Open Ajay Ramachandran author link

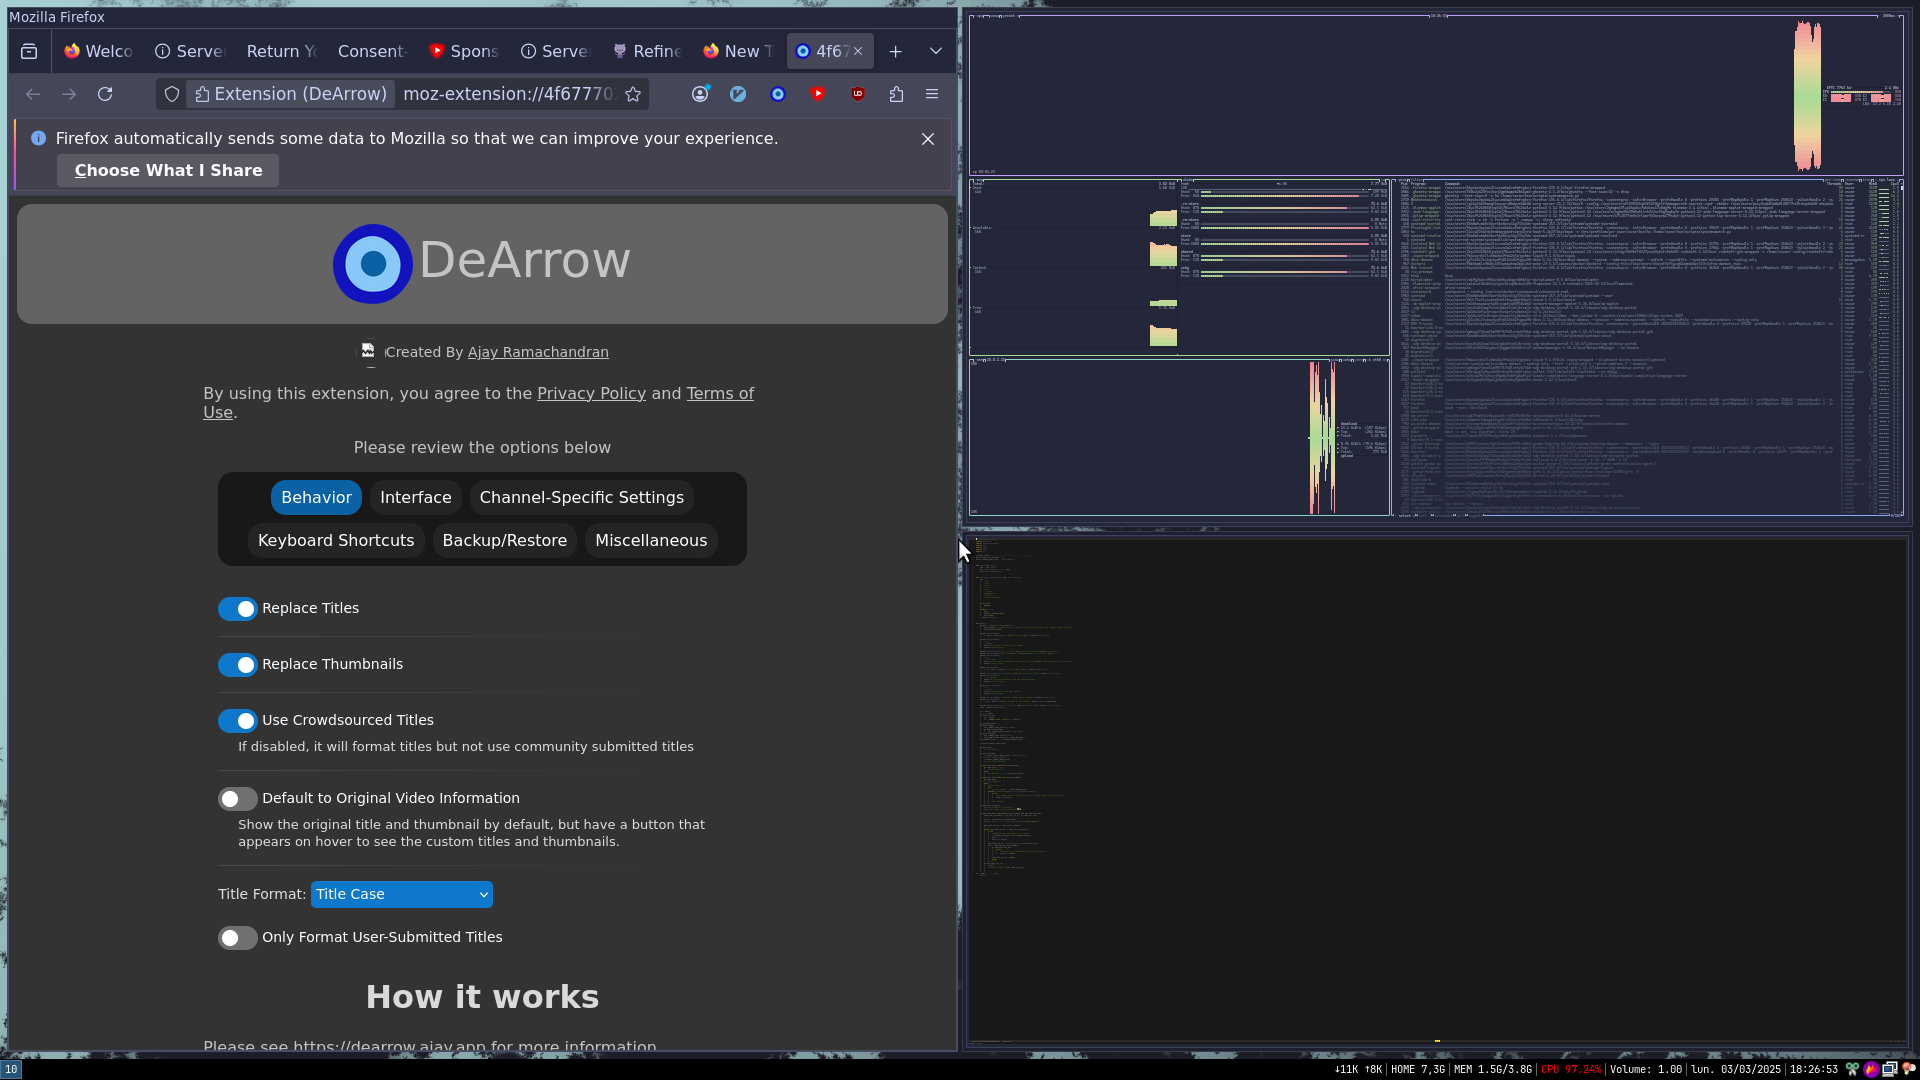tap(538, 352)
